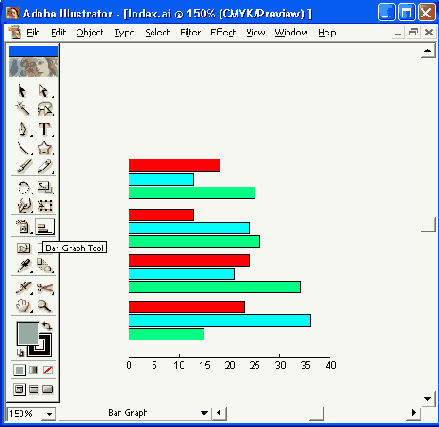Activate the Pen tool

point(23,129)
